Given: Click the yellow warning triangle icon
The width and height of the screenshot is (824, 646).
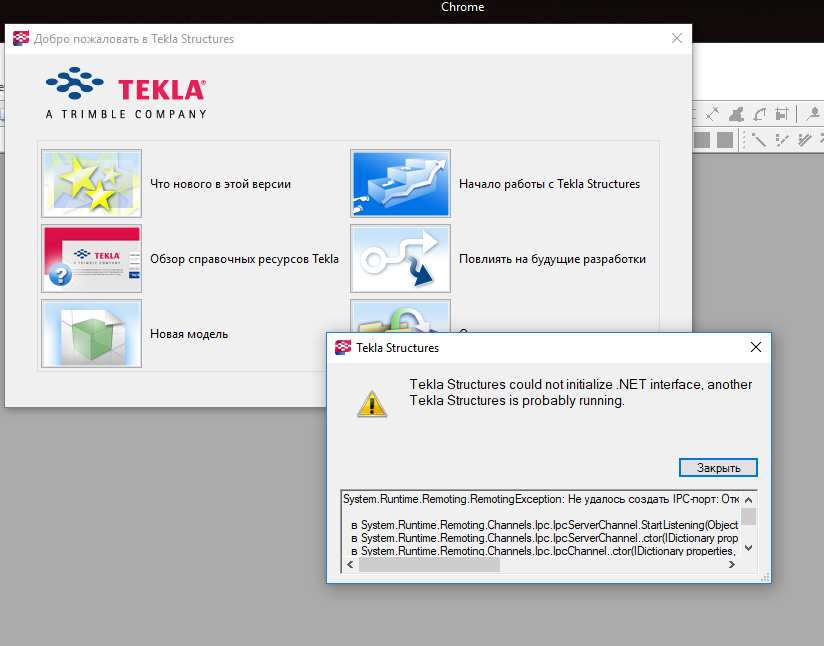Looking at the screenshot, I should point(372,404).
